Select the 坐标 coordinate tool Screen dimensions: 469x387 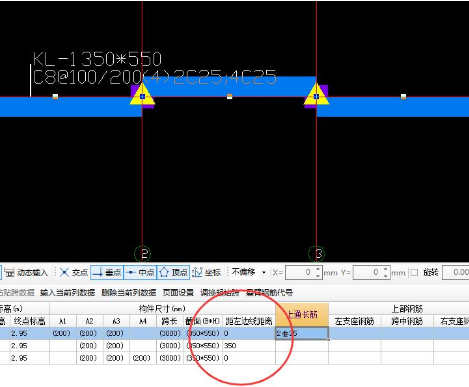tap(206, 273)
